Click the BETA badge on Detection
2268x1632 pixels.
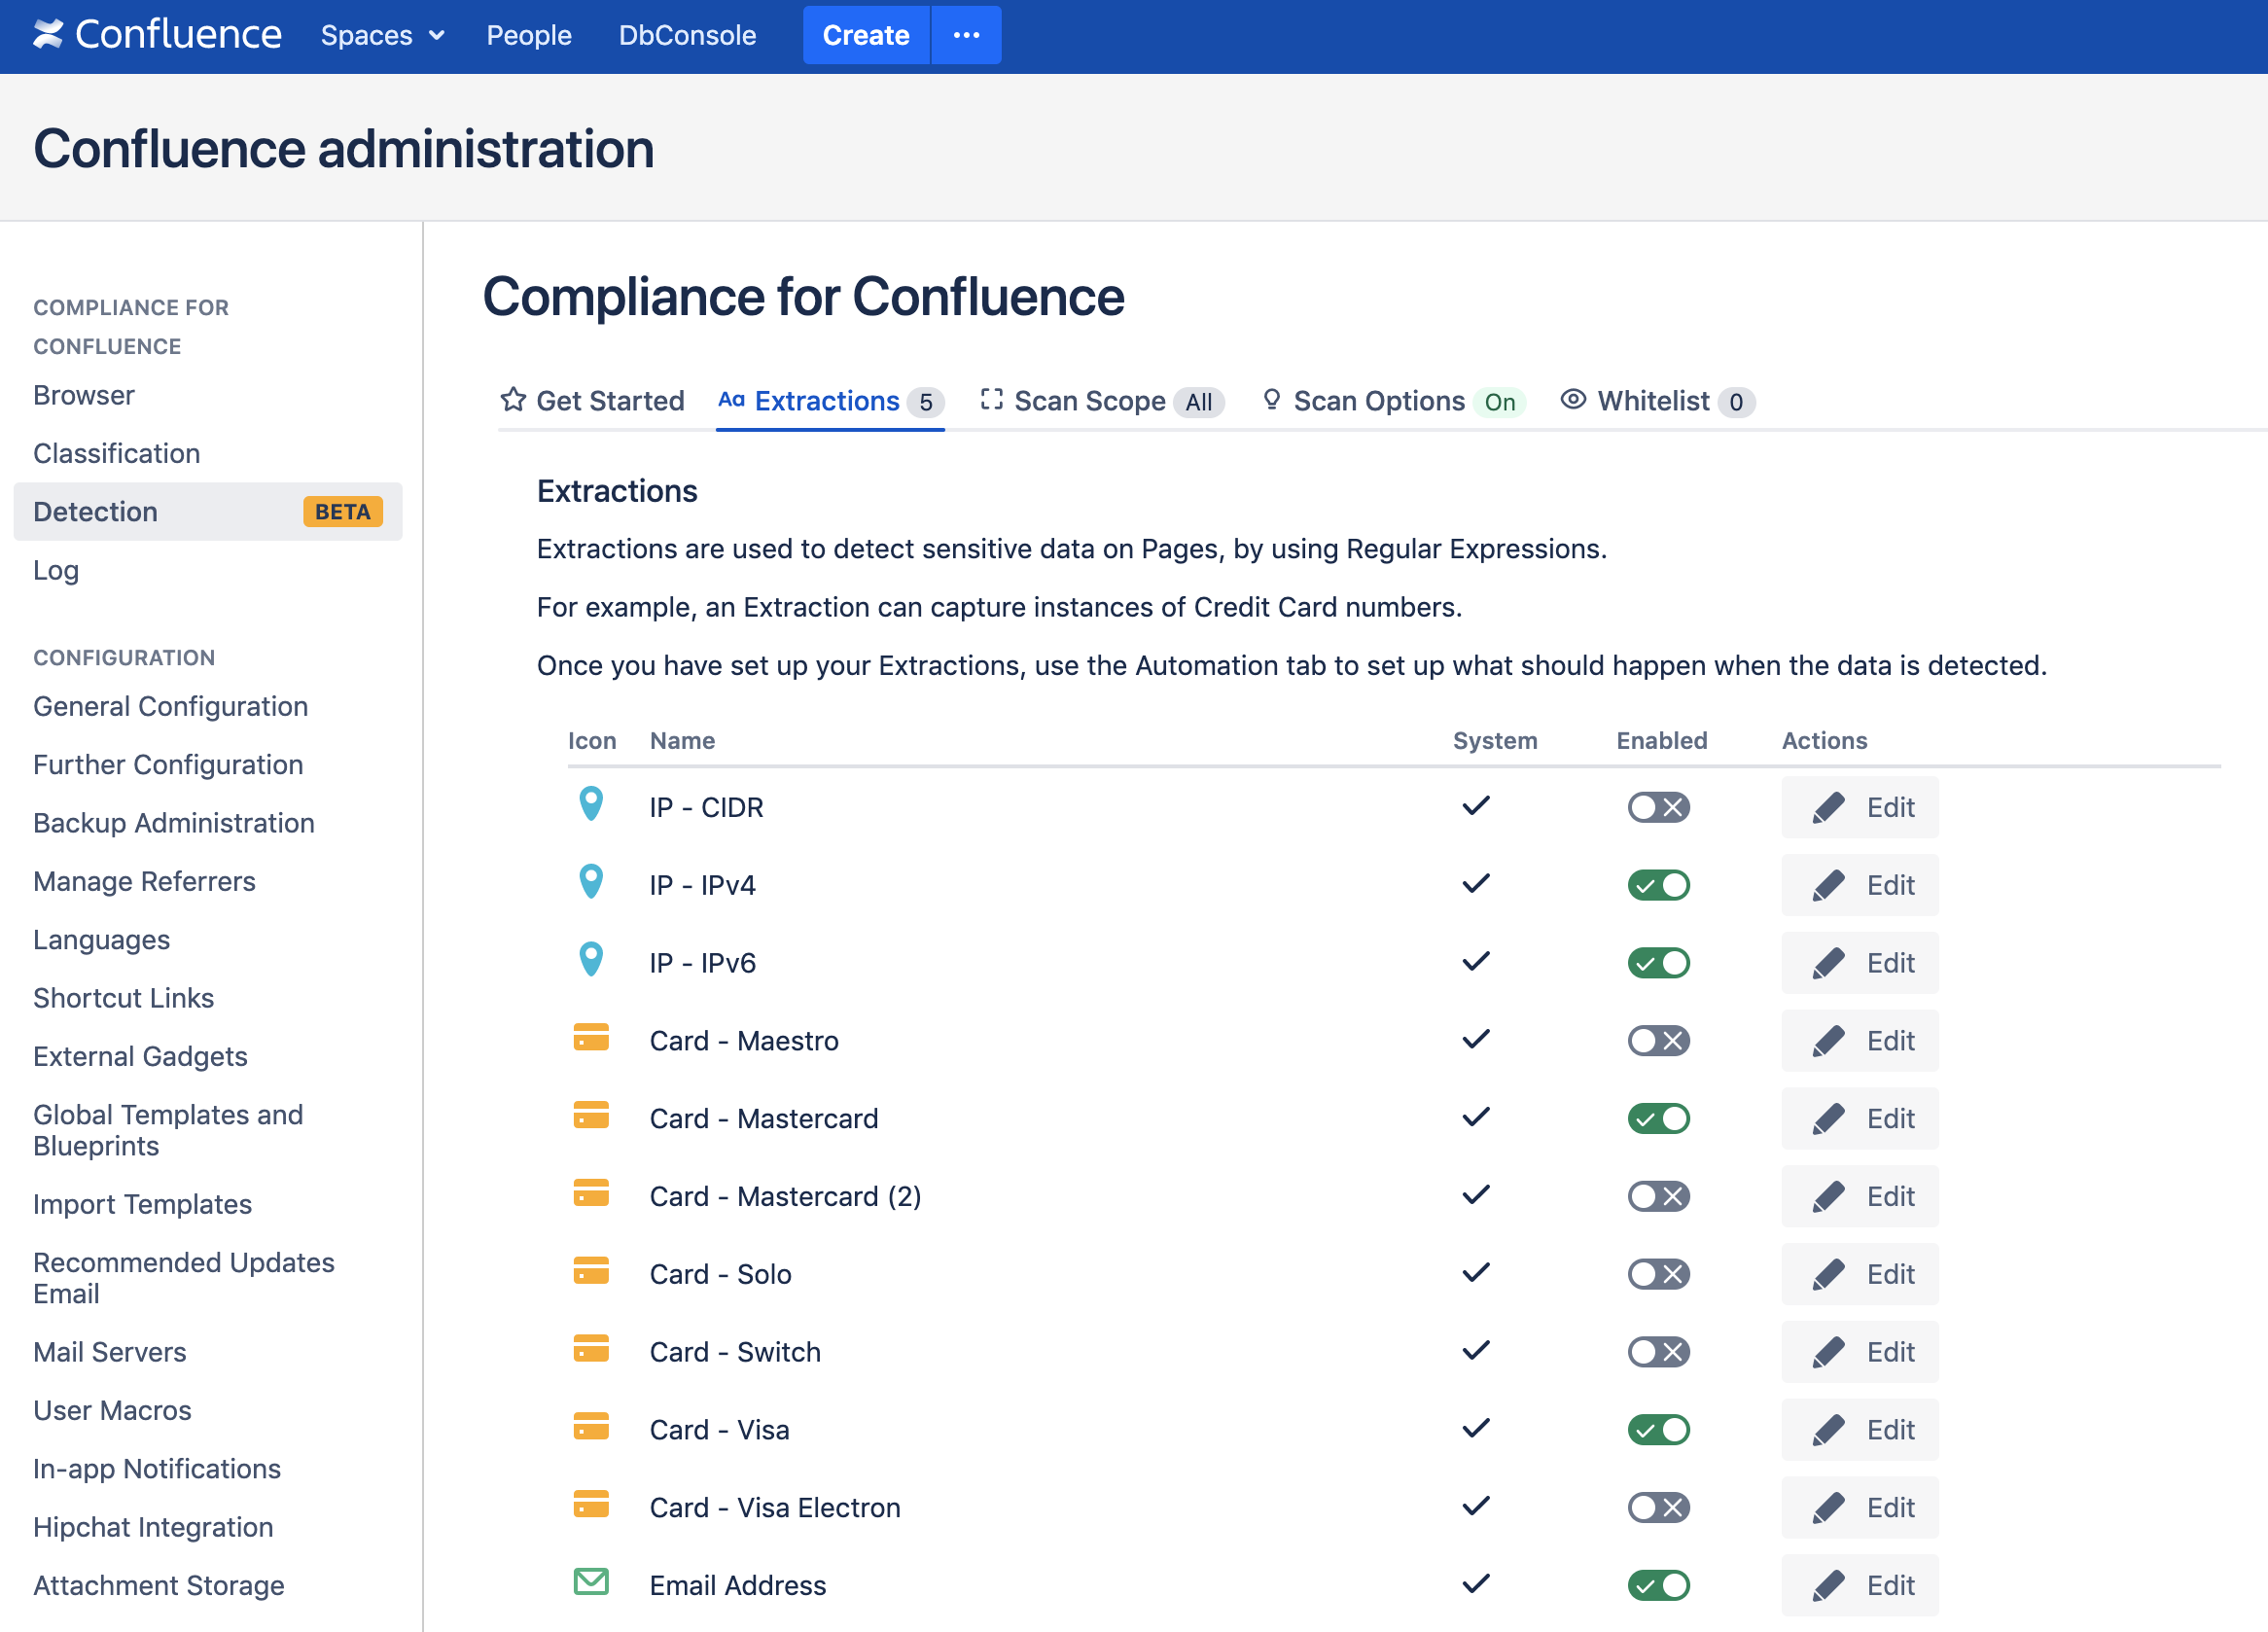[x=342, y=512]
